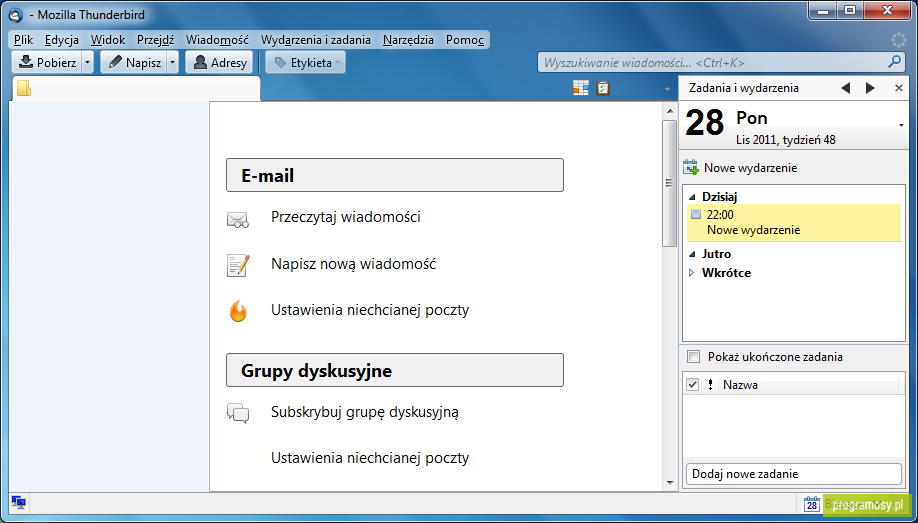
Task: Open the Tasks tab icon
Action: pos(603,88)
